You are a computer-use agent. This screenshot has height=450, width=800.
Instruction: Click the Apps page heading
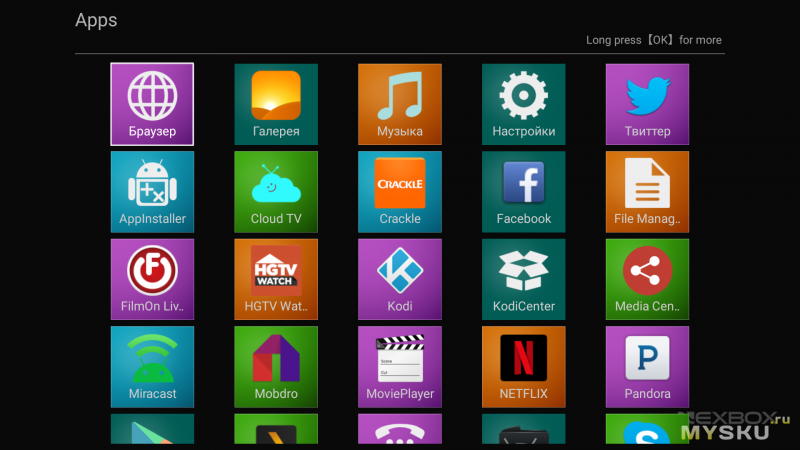pos(96,20)
